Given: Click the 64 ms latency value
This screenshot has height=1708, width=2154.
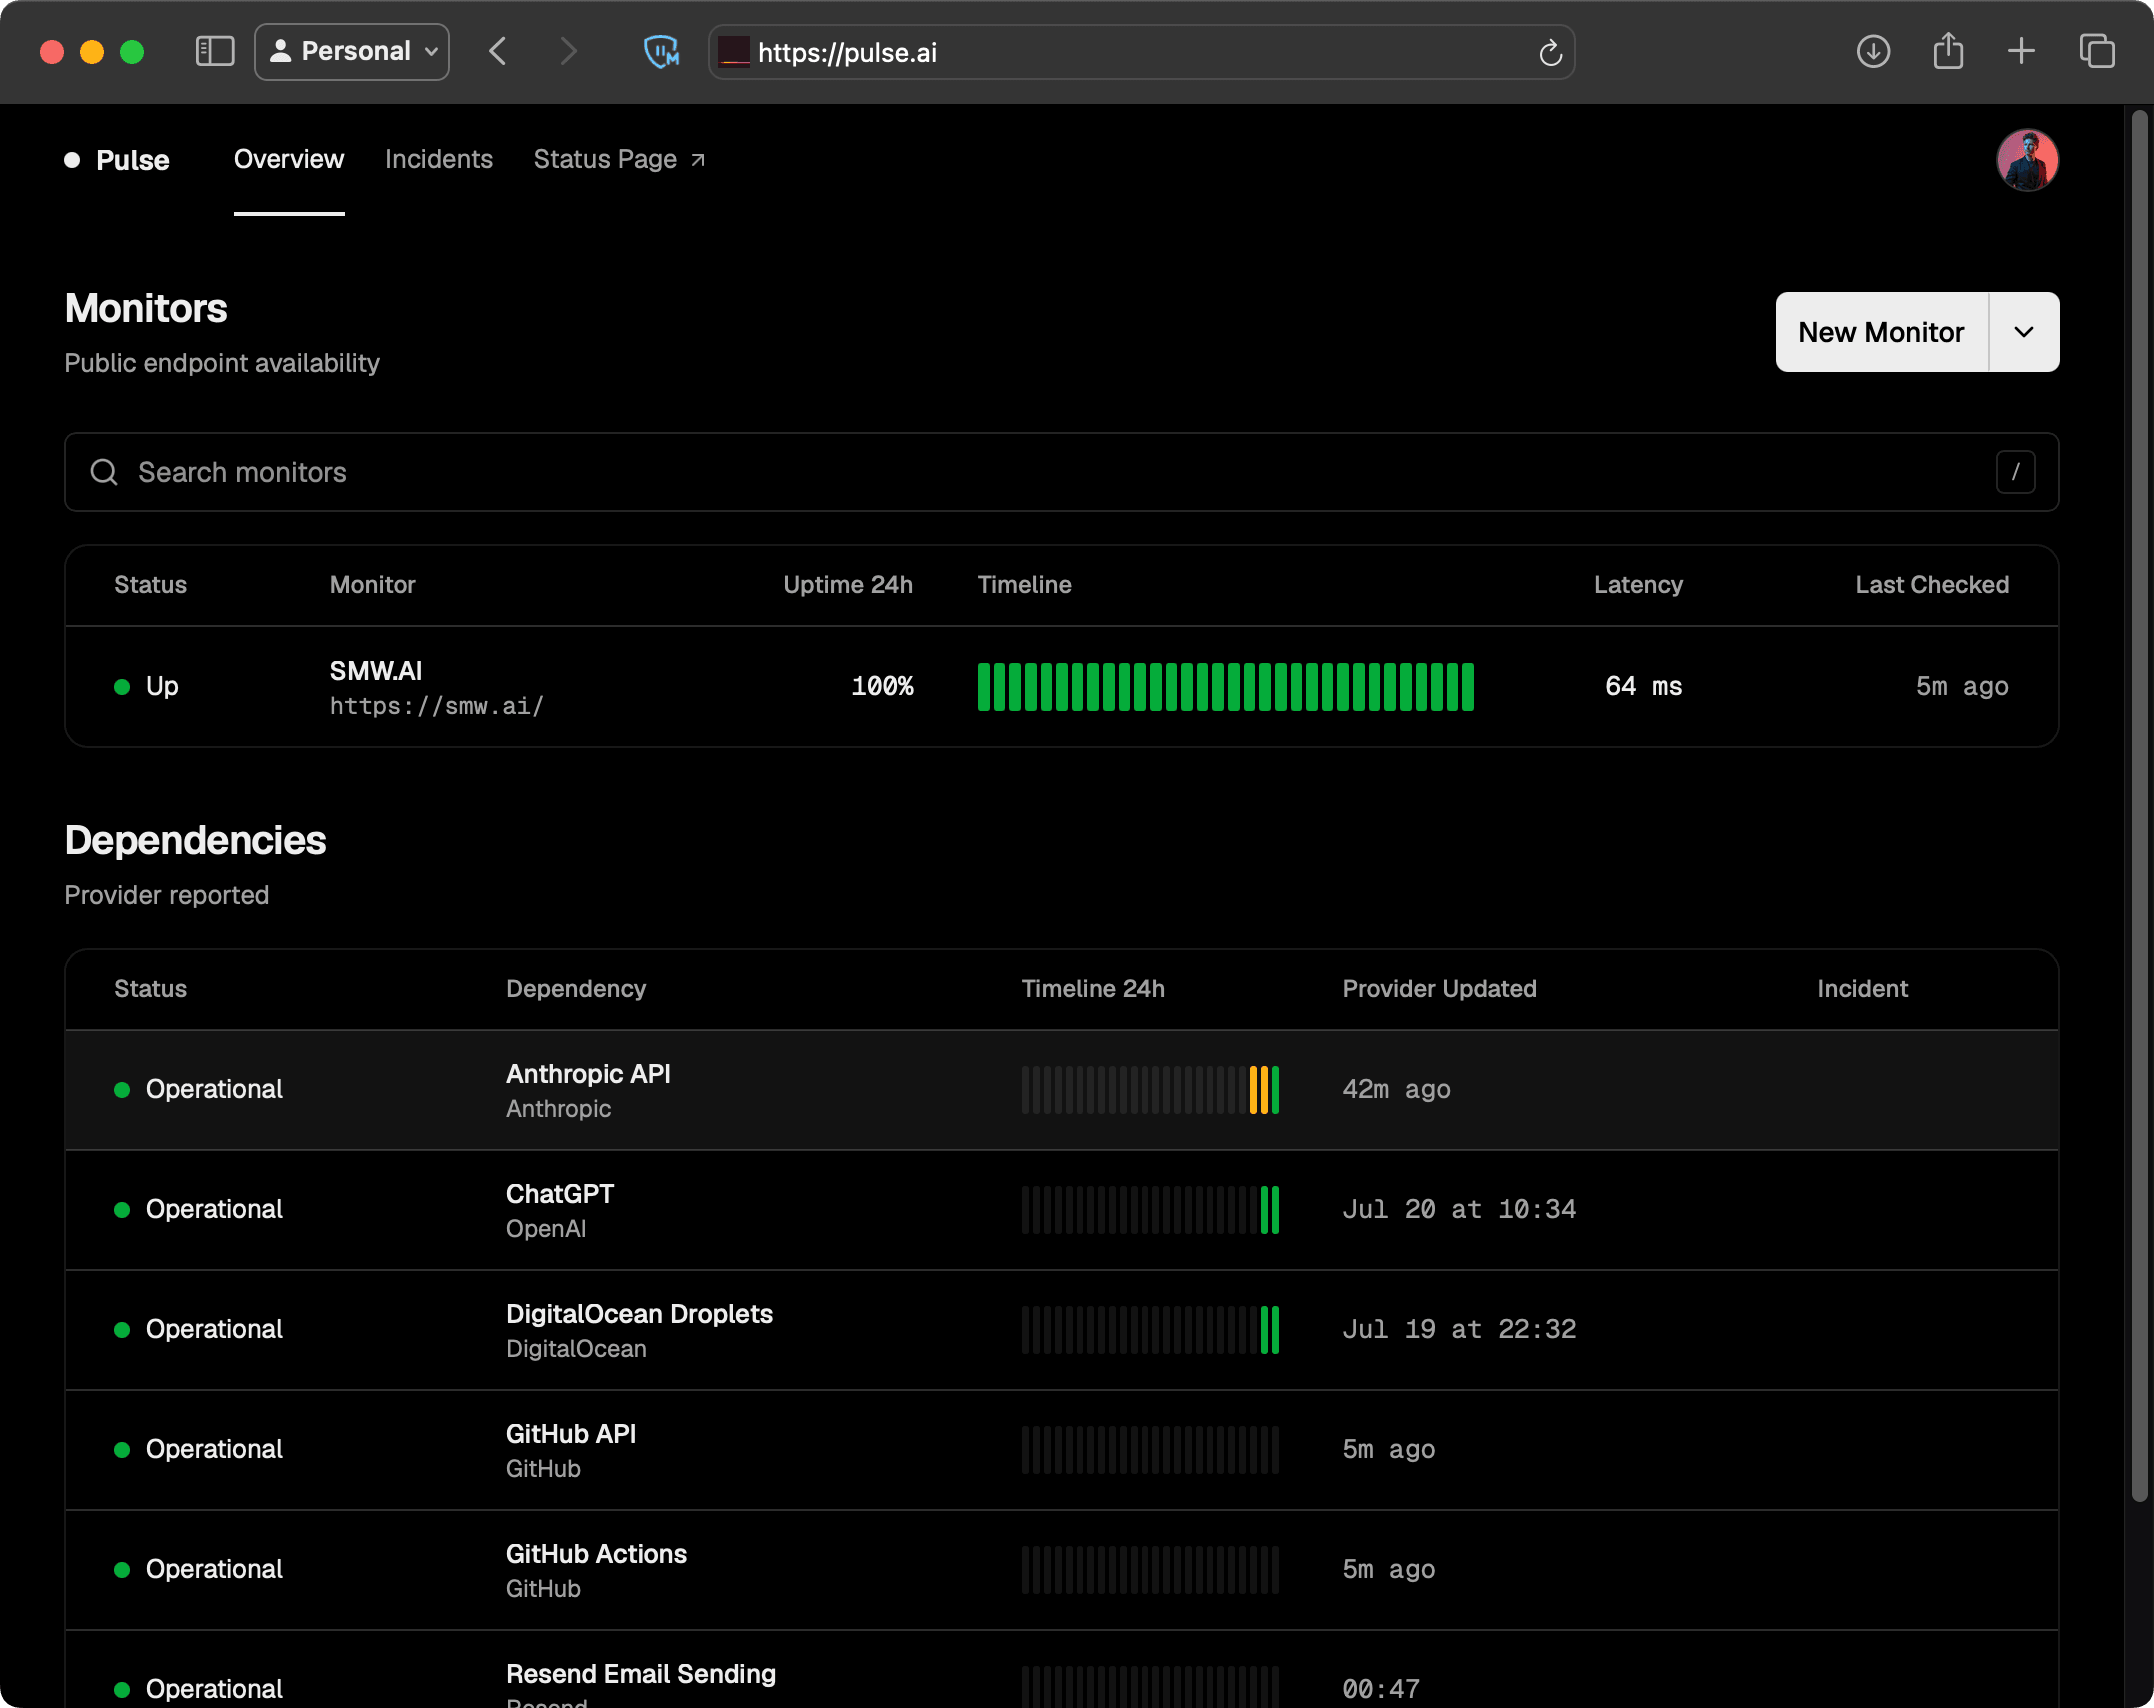Looking at the screenshot, I should click(x=1643, y=686).
